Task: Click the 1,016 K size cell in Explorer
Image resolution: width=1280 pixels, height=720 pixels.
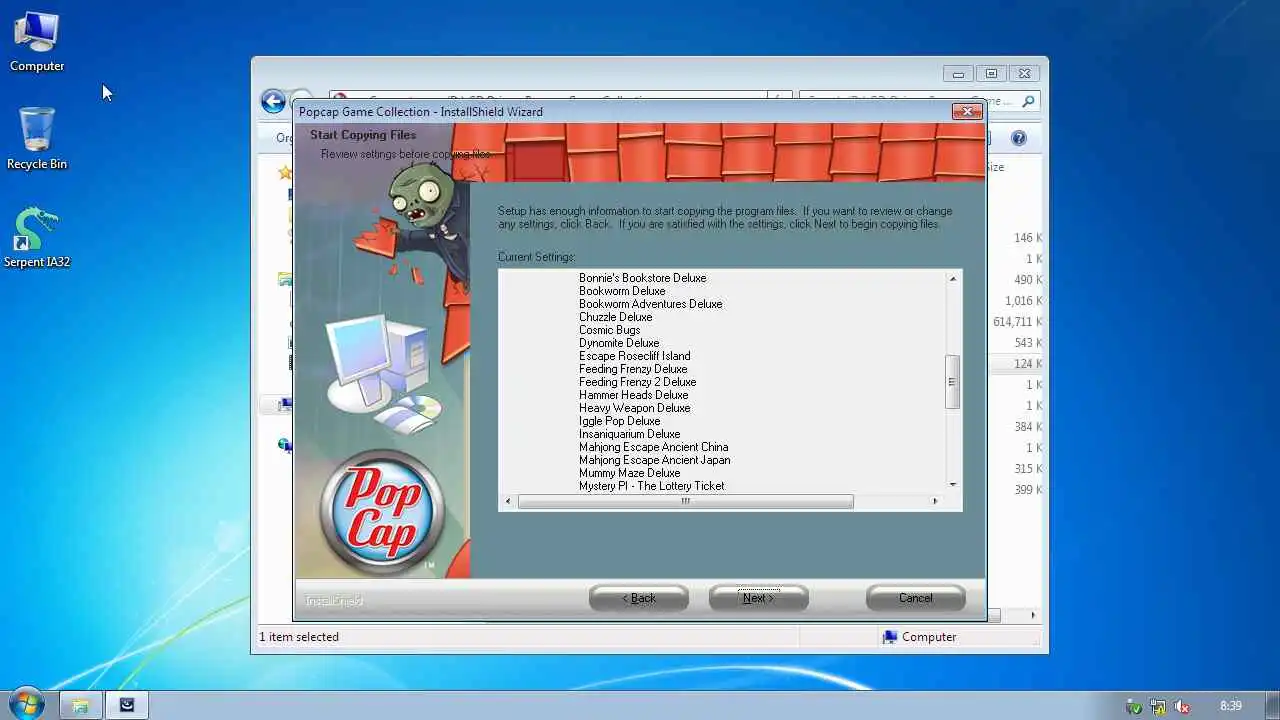Action: [x=1024, y=301]
